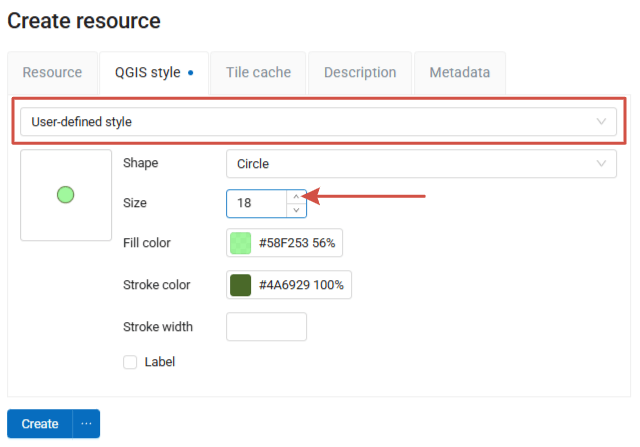Click the chevron arrow in Shape selector
Image resolution: width=640 pixels, height=447 pixels.
601,164
